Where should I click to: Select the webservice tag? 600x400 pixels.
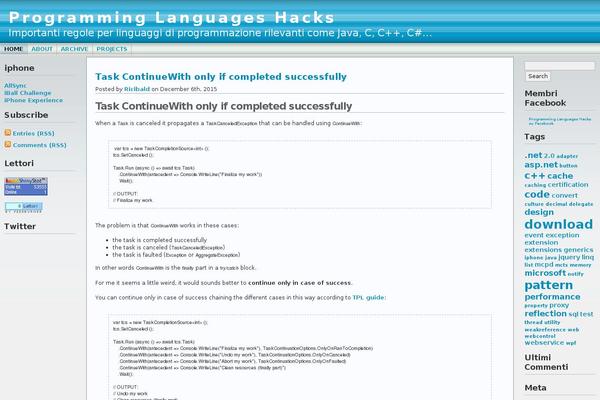pos(544,343)
